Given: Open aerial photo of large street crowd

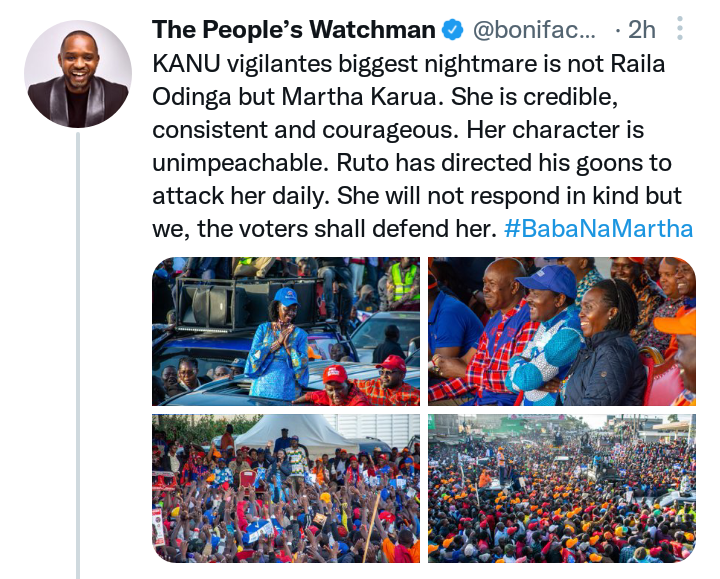Looking at the screenshot, I should 562,488.
